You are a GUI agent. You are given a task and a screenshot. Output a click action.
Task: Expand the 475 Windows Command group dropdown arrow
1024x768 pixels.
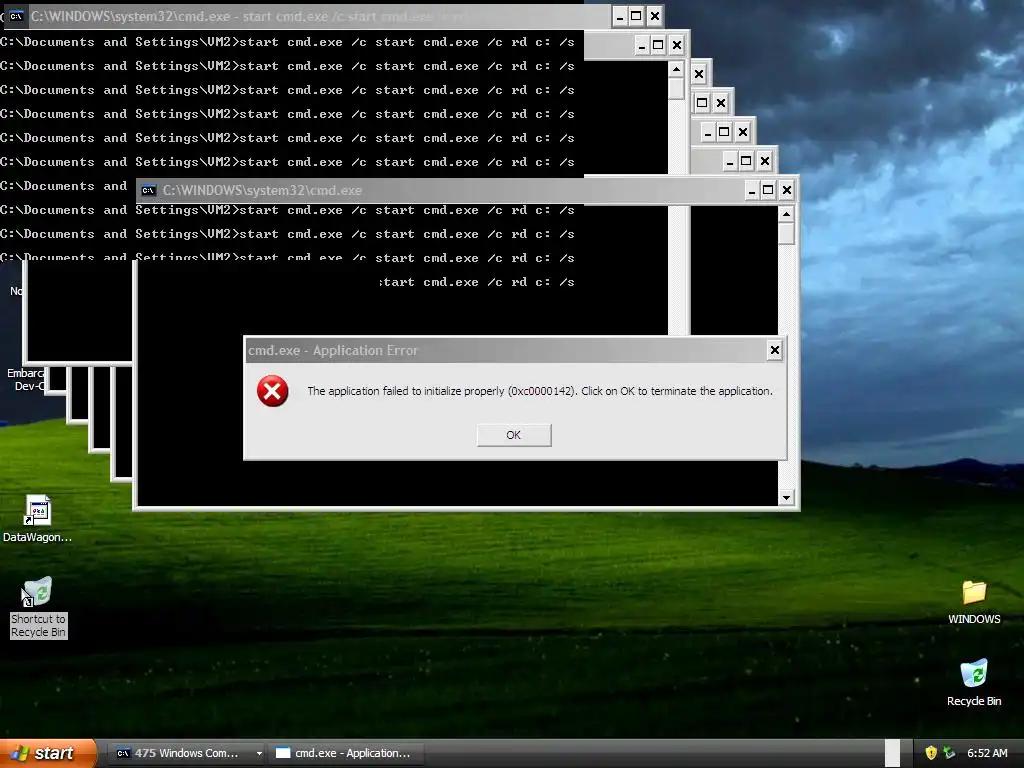(x=259, y=754)
